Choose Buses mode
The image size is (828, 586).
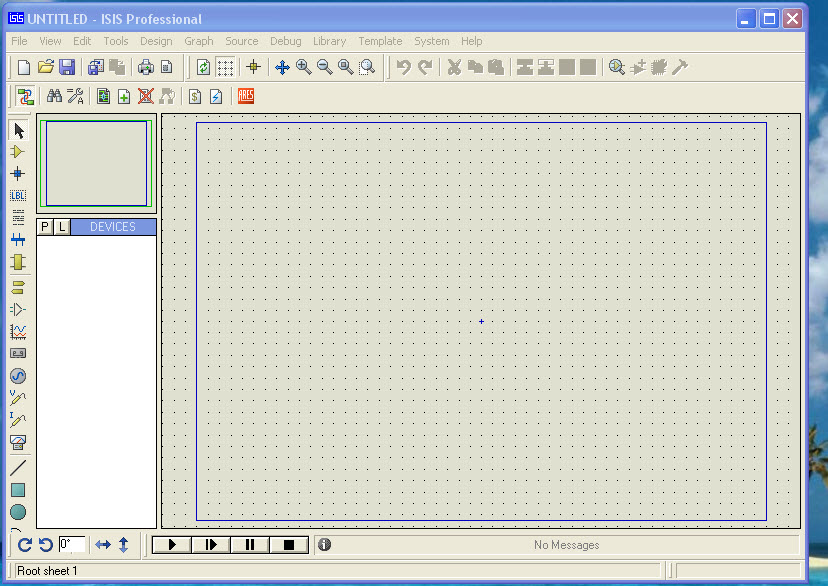point(18,240)
